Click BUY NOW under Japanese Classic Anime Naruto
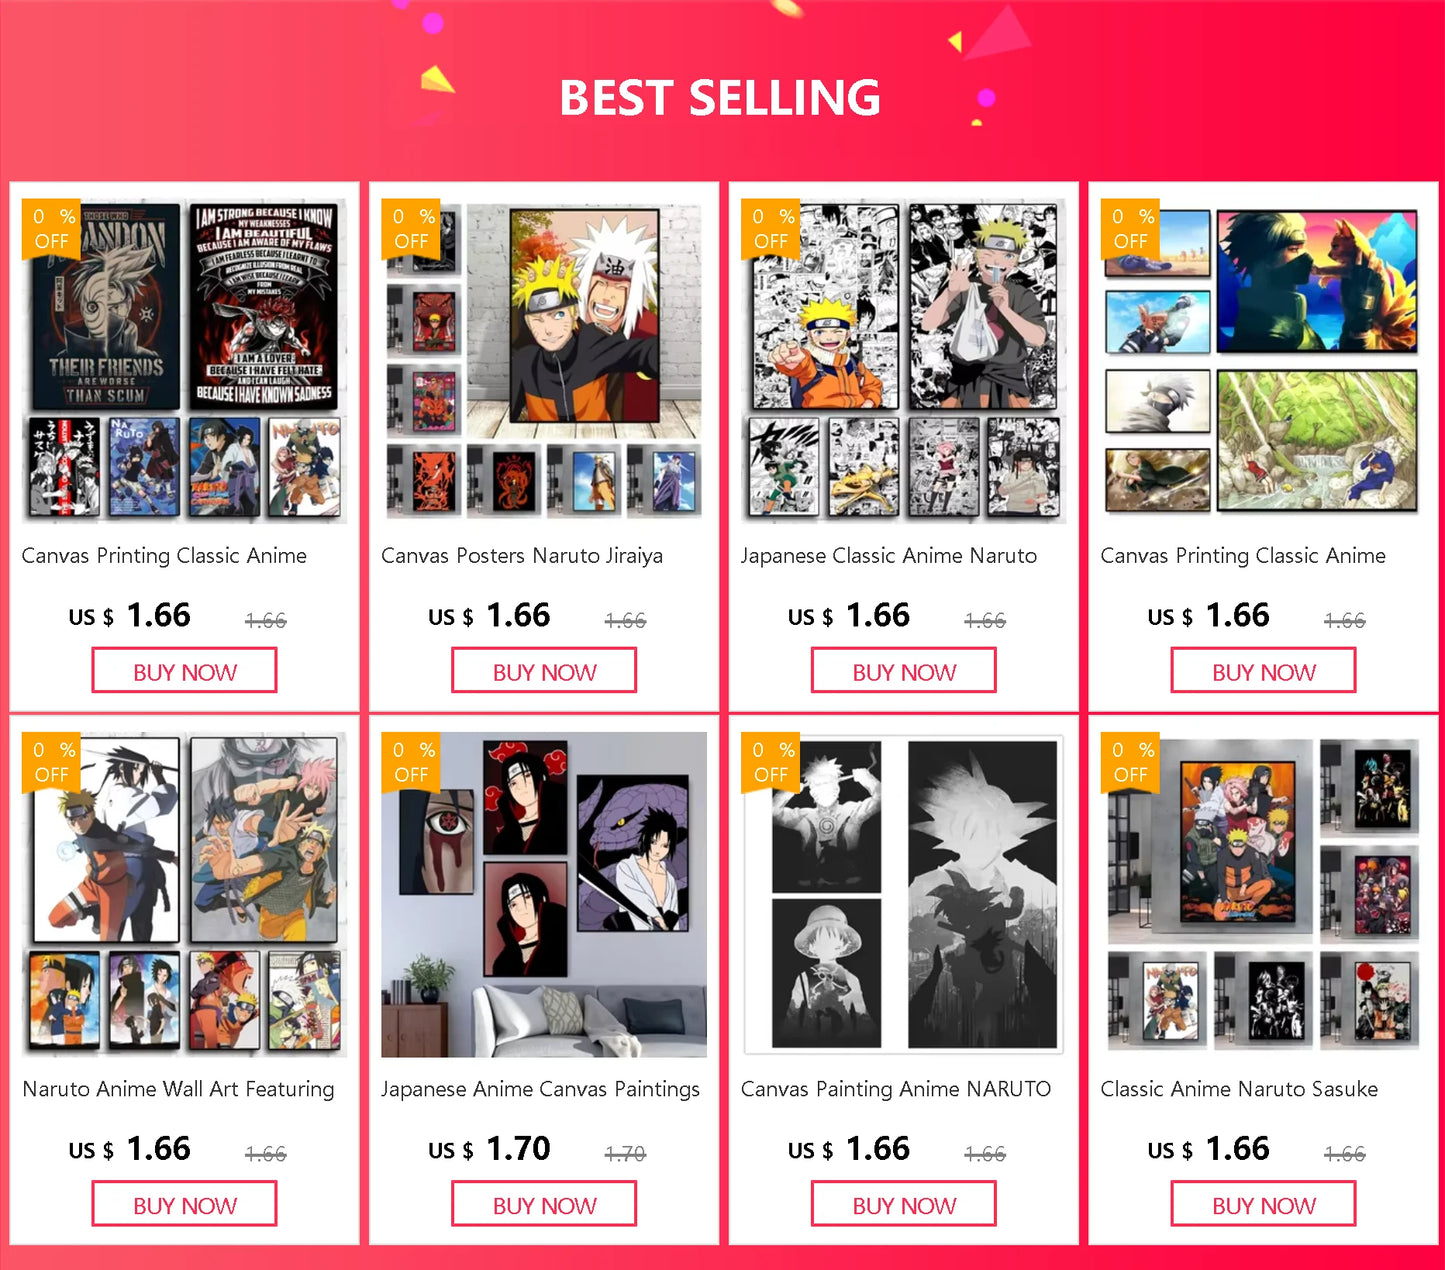 click(x=904, y=671)
